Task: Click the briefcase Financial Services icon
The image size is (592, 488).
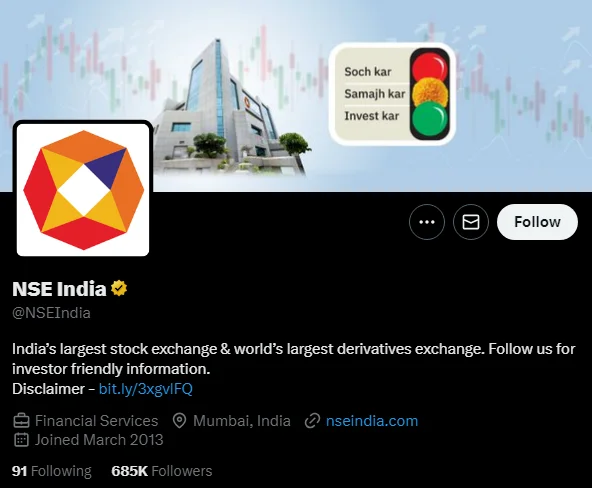Action: click(21, 420)
